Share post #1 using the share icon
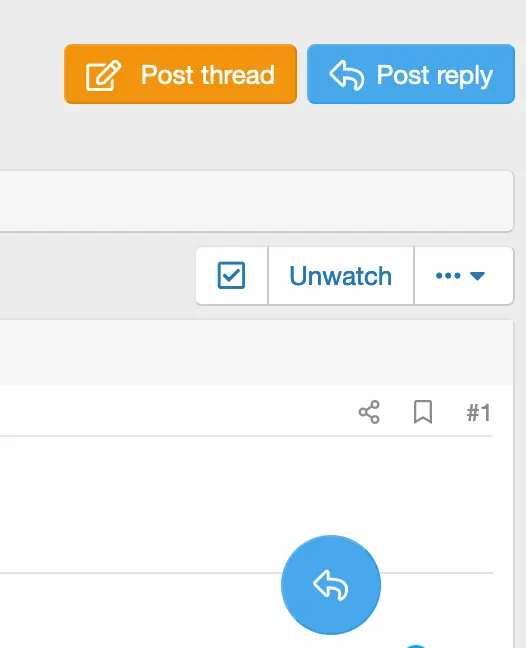The width and height of the screenshot is (526, 648). pos(369,412)
